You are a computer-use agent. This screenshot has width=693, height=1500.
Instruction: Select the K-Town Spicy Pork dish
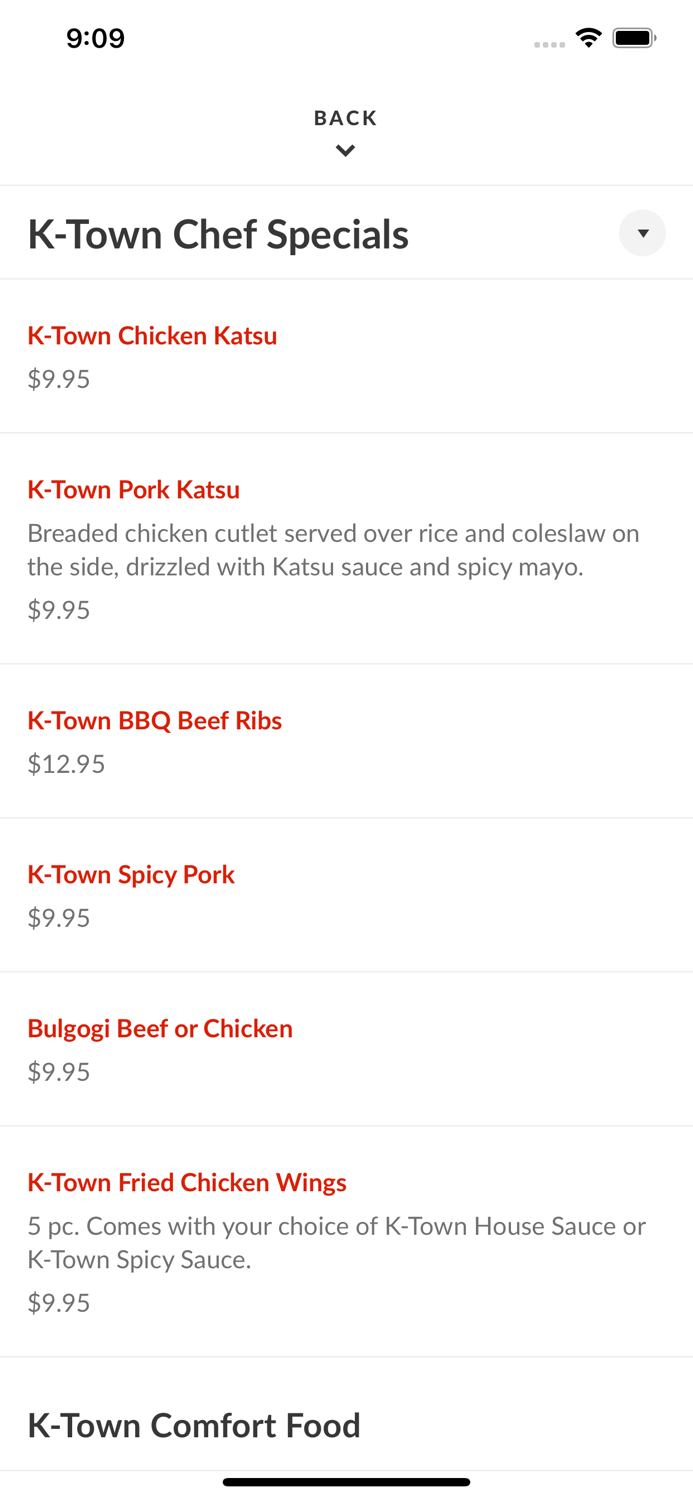(131, 875)
